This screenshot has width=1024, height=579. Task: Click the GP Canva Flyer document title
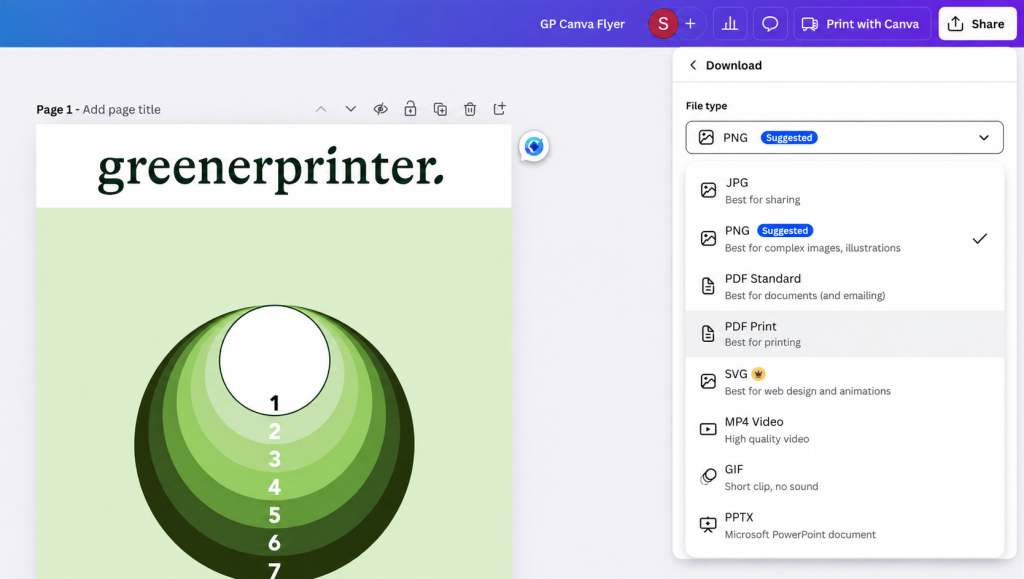coord(582,24)
